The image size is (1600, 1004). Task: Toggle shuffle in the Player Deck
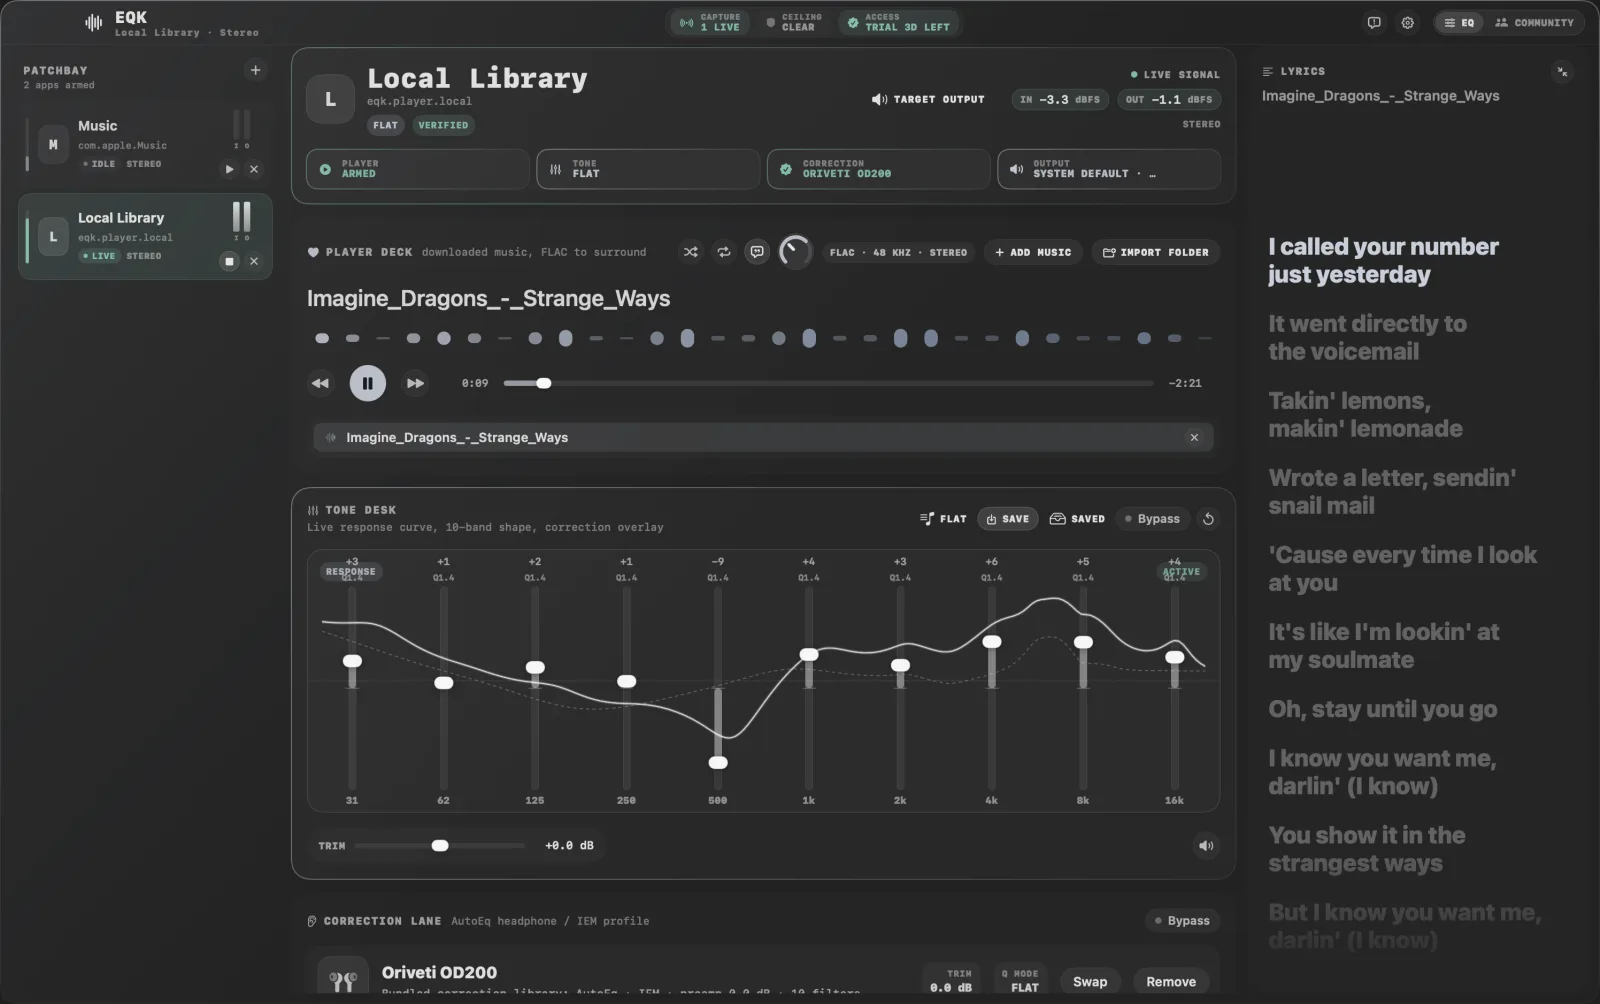click(x=690, y=252)
